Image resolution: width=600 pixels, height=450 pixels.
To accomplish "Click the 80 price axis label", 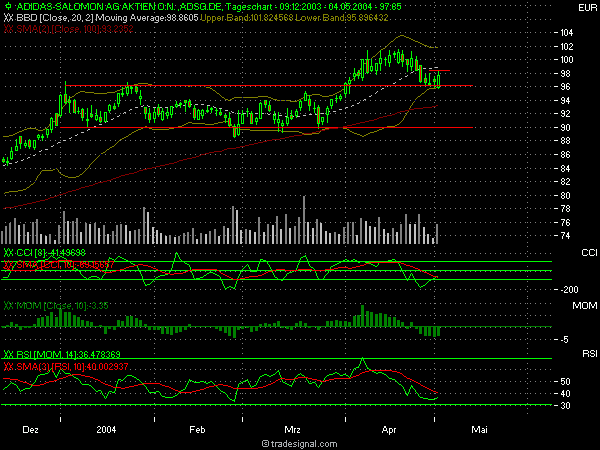I will click(565, 196).
